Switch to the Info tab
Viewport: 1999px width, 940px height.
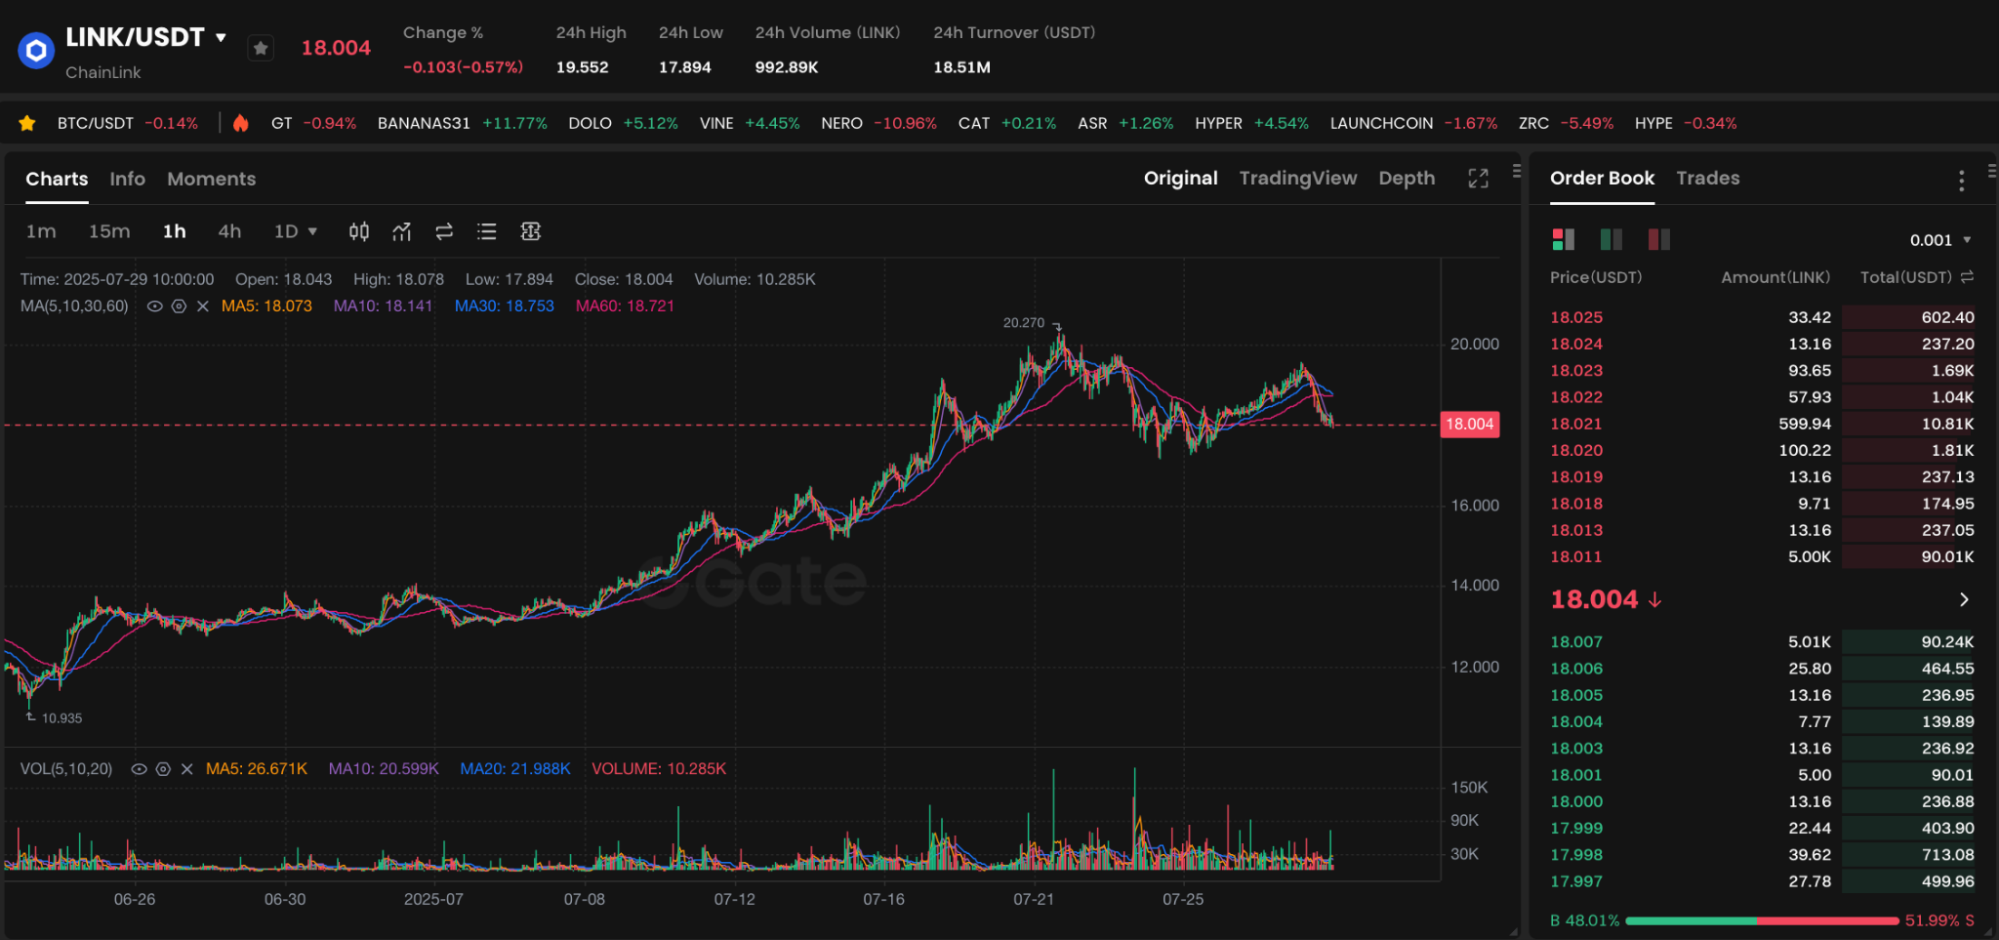coord(128,179)
